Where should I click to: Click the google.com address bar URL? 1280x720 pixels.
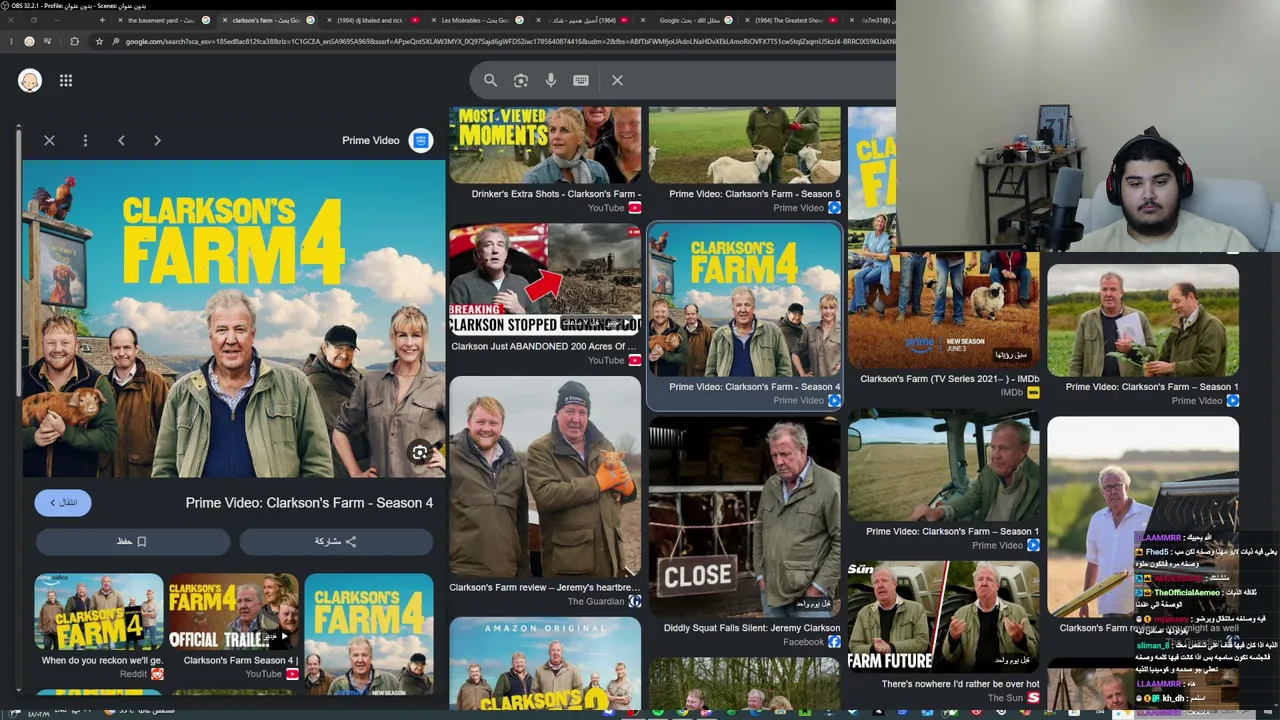click(510, 41)
